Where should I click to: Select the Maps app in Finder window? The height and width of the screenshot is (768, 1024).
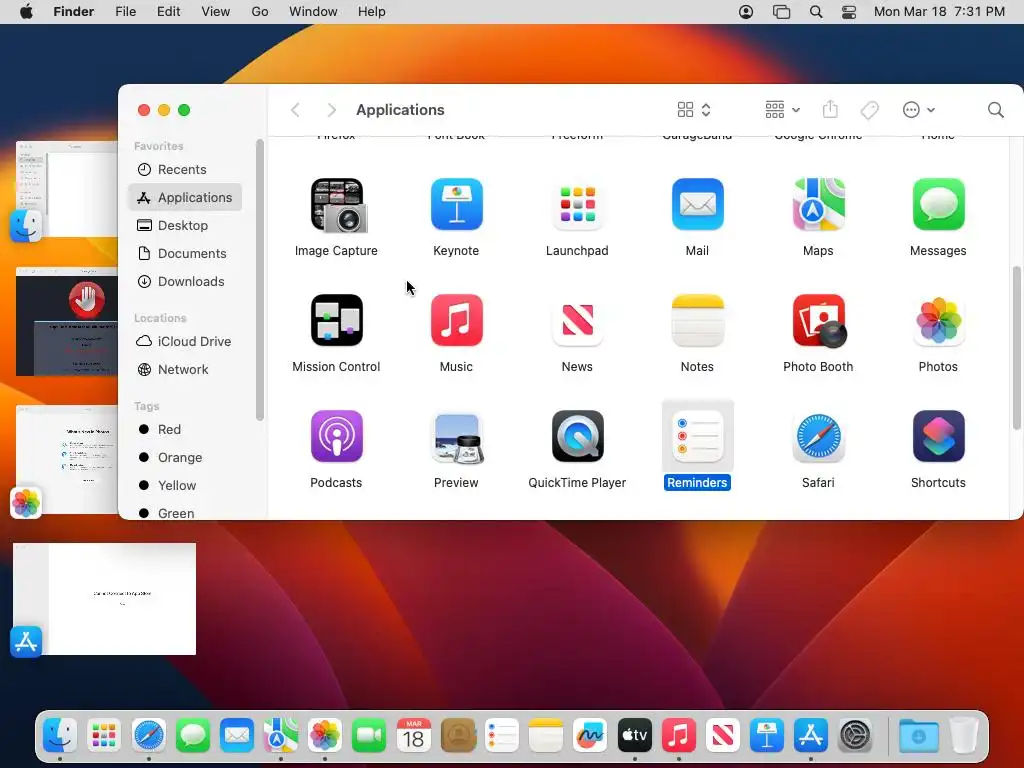pos(818,204)
